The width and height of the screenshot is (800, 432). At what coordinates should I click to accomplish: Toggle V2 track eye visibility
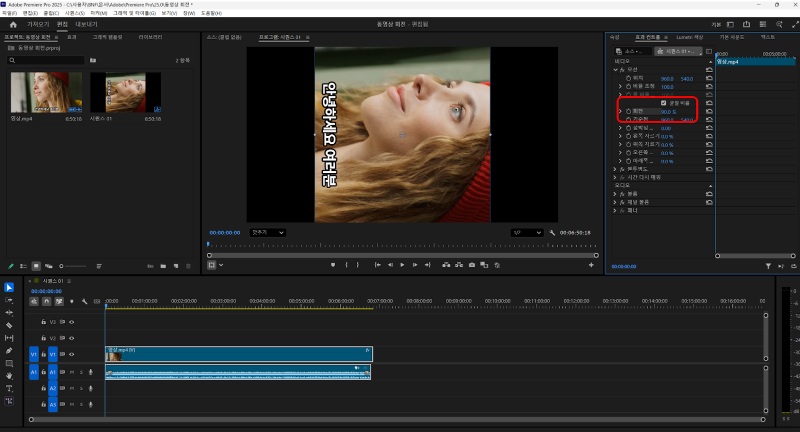point(71,338)
